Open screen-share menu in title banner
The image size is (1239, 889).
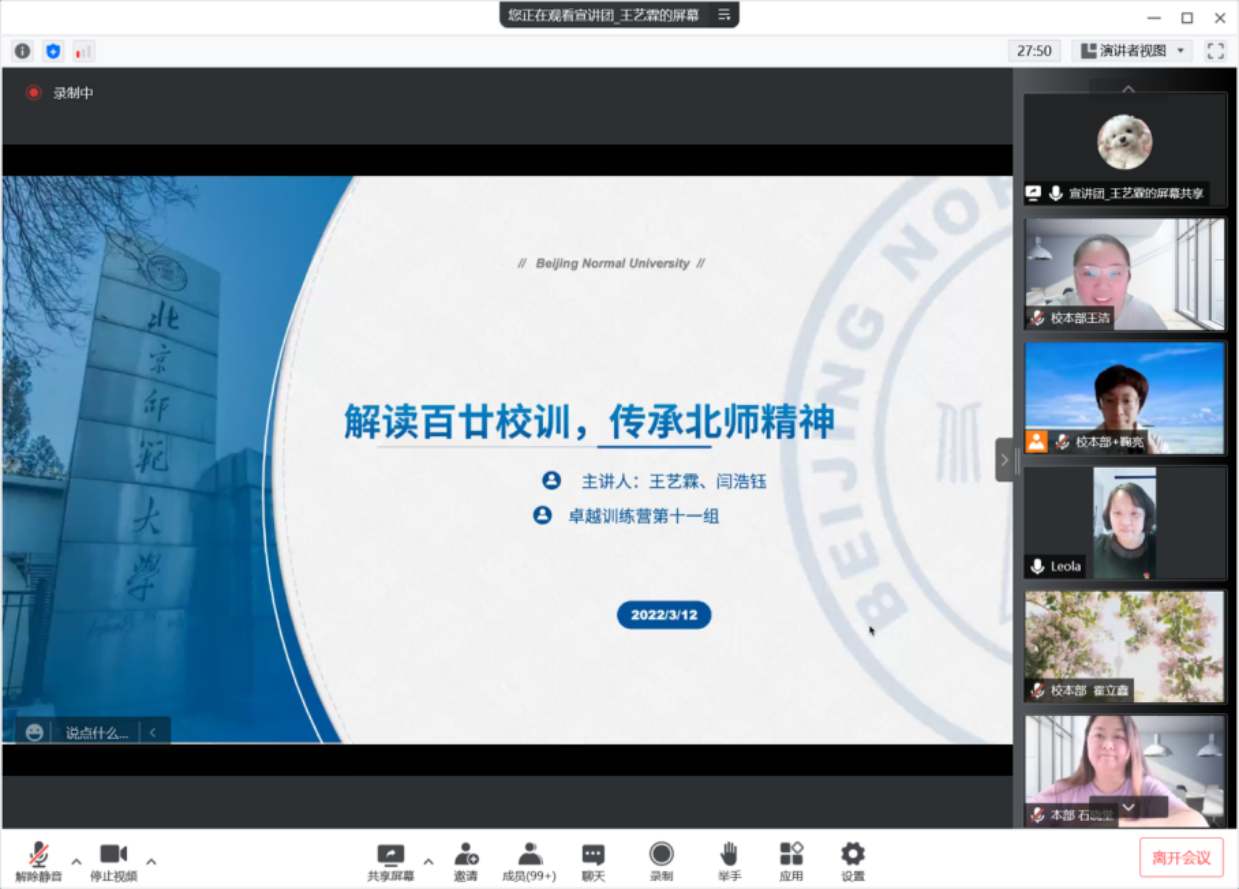click(723, 15)
